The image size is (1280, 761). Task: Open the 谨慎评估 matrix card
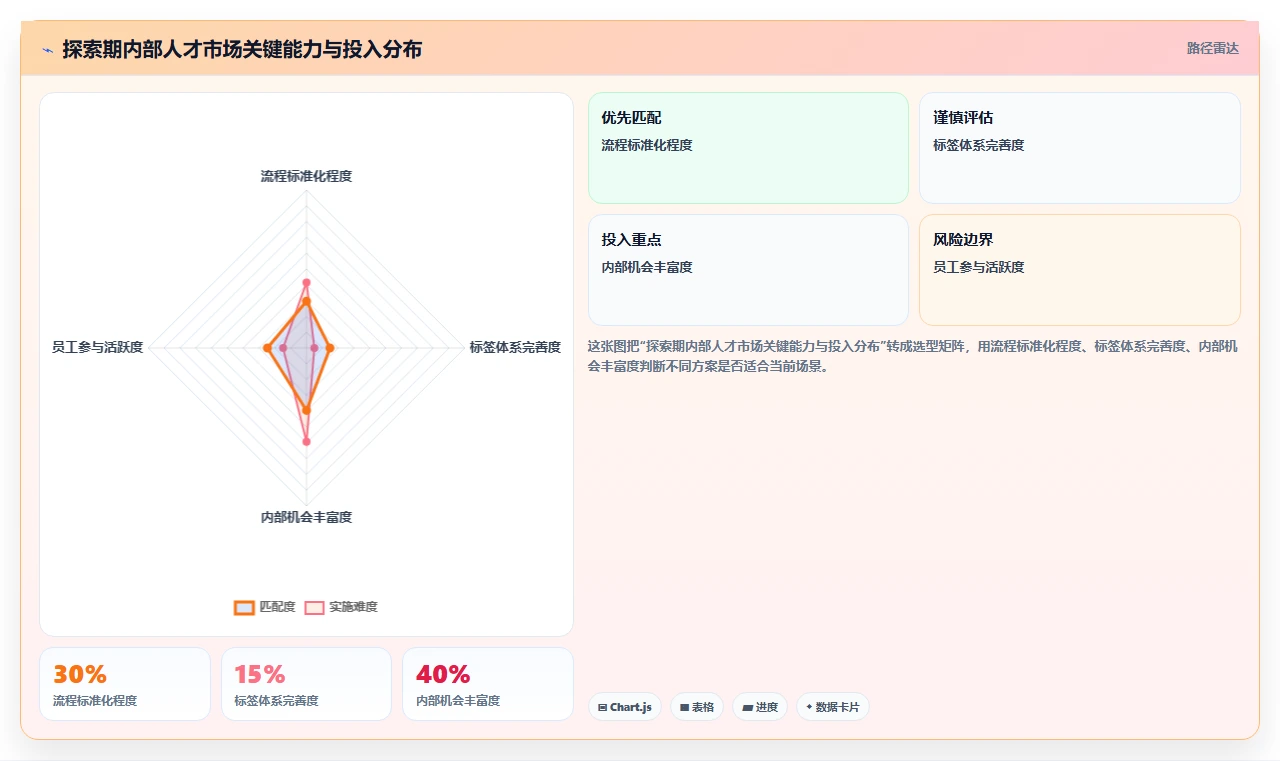pos(1080,148)
